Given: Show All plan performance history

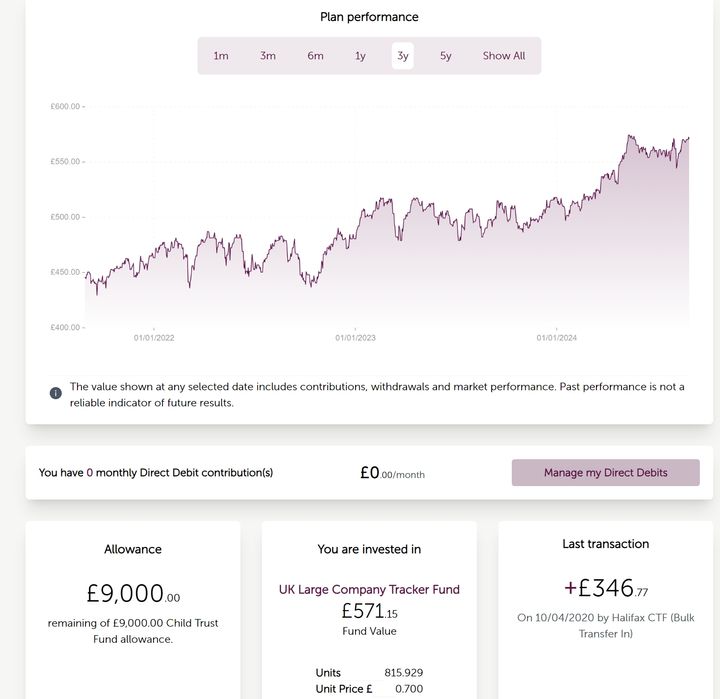Looking at the screenshot, I should tap(504, 56).
